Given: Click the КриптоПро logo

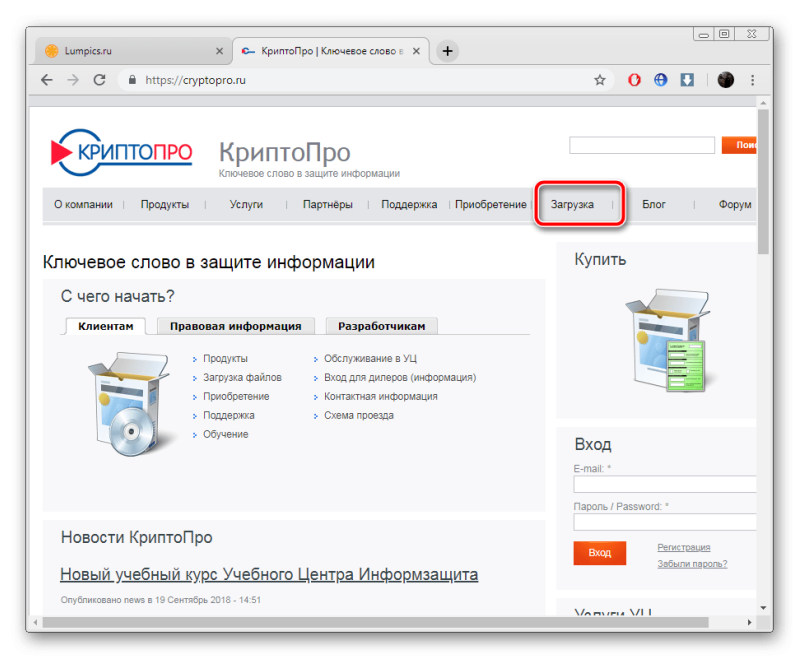Looking at the screenshot, I should 121,153.
